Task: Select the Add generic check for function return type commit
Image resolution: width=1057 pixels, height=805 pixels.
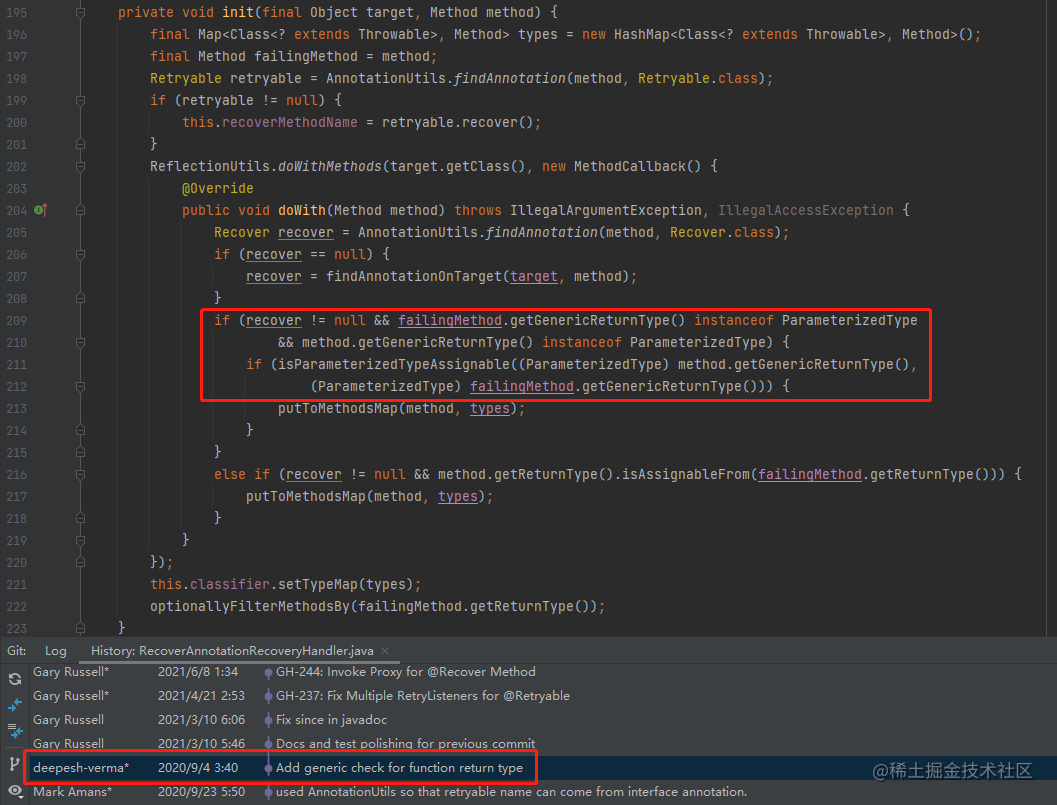Action: click(x=399, y=768)
